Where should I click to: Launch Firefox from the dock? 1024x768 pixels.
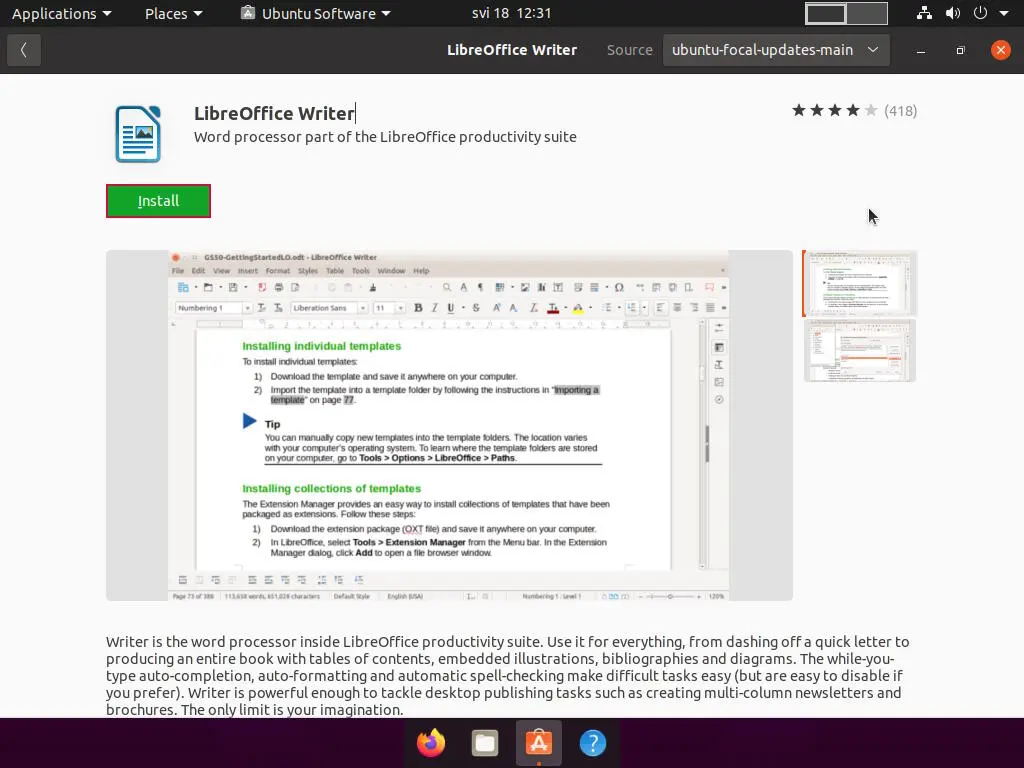[430, 743]
